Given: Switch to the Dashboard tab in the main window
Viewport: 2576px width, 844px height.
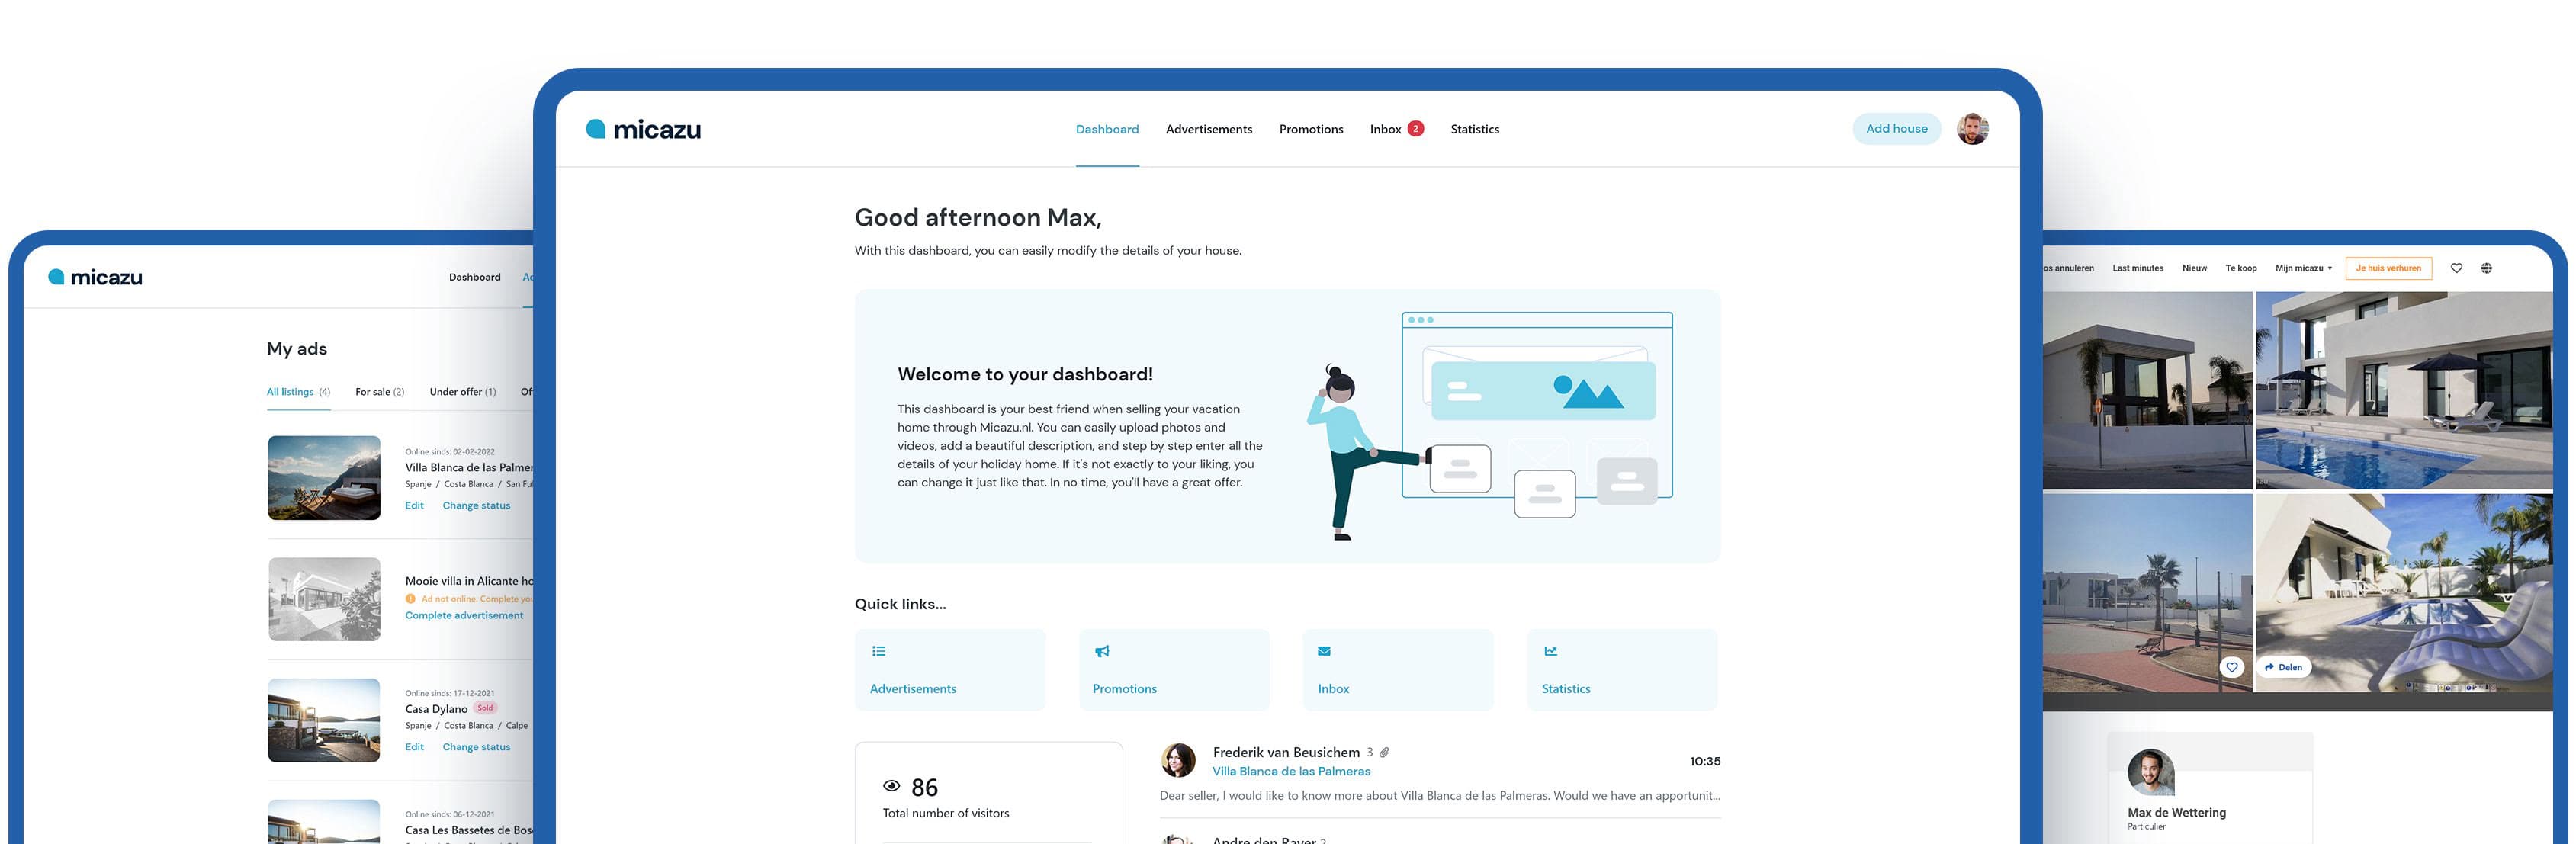Looking at the screenshot, I should [1107, 129].
